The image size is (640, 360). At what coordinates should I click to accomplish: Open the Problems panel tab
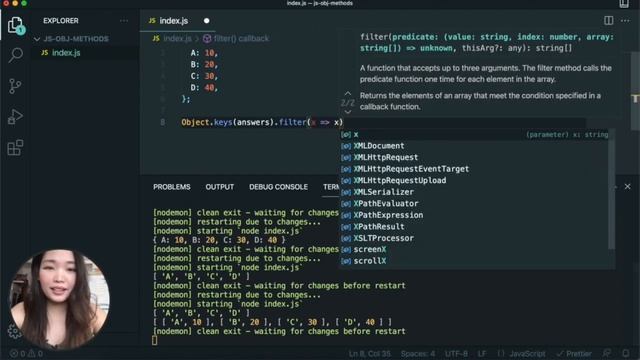tap(172, 187)
